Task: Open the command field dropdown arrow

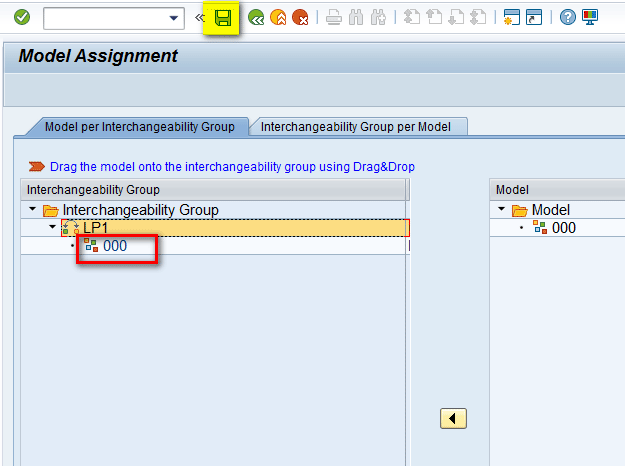Action: [x=176, y=18]
